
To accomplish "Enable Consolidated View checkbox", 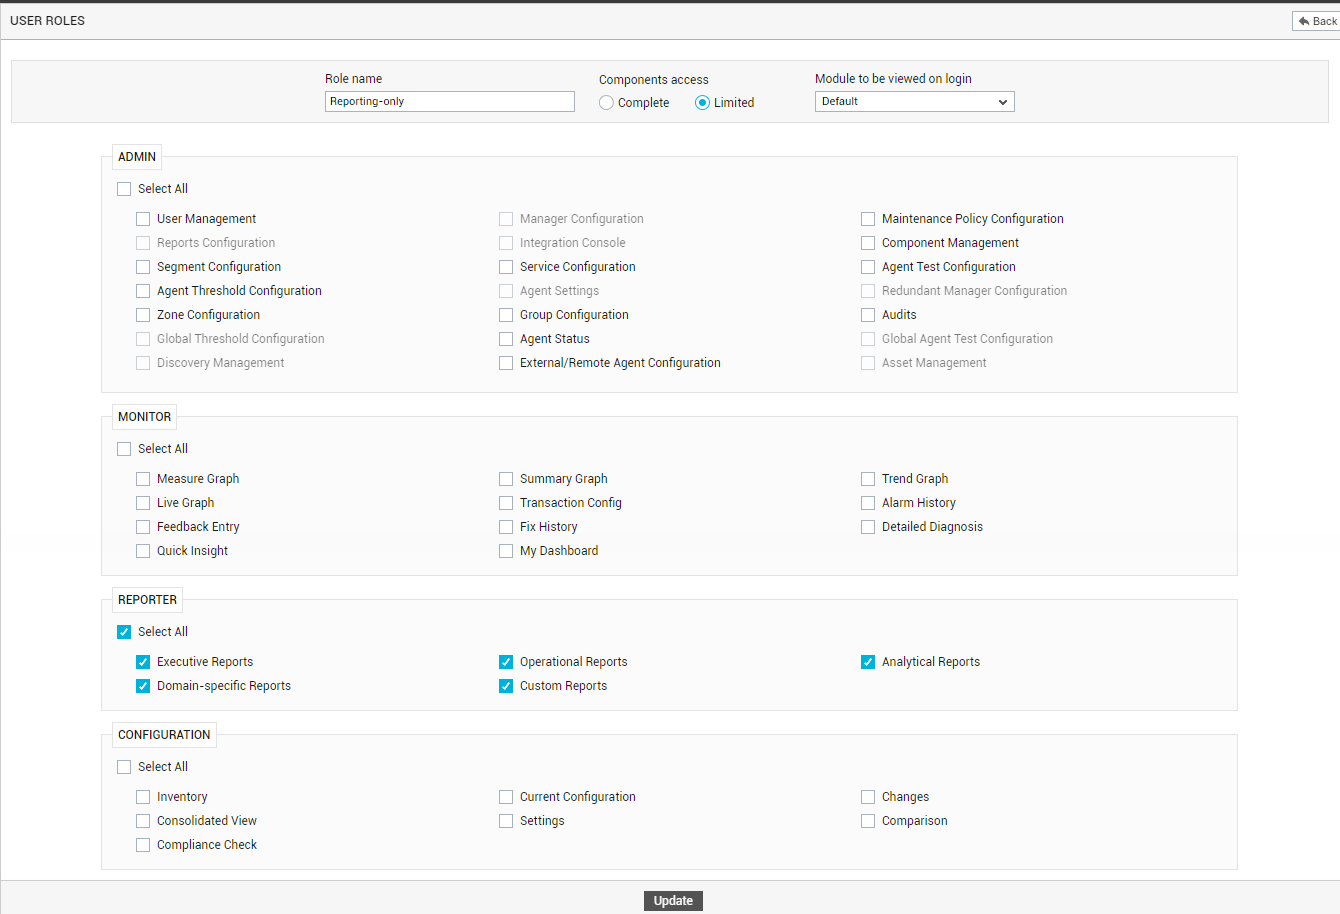I will pos(143,821).
